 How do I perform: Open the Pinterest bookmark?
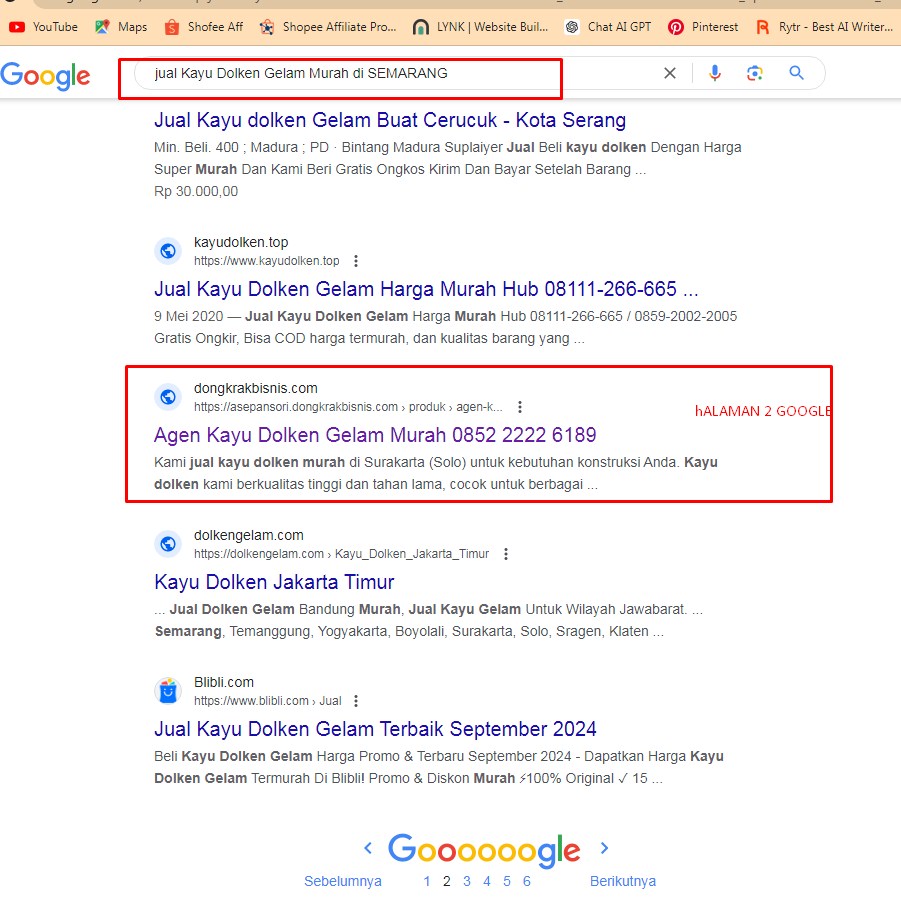pos(703,27)
